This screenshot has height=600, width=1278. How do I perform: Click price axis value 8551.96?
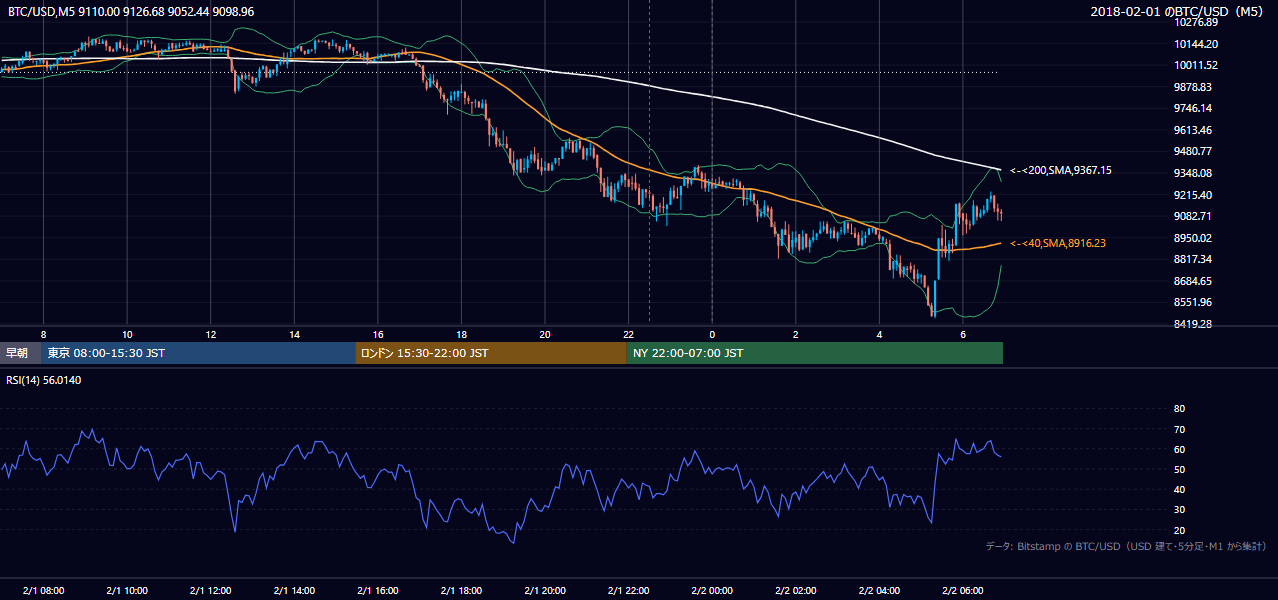(x=1193, y=302)
